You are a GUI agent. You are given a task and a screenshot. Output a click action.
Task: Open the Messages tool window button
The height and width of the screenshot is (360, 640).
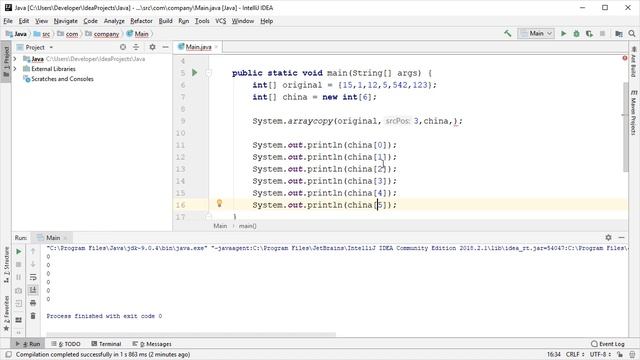152,344
